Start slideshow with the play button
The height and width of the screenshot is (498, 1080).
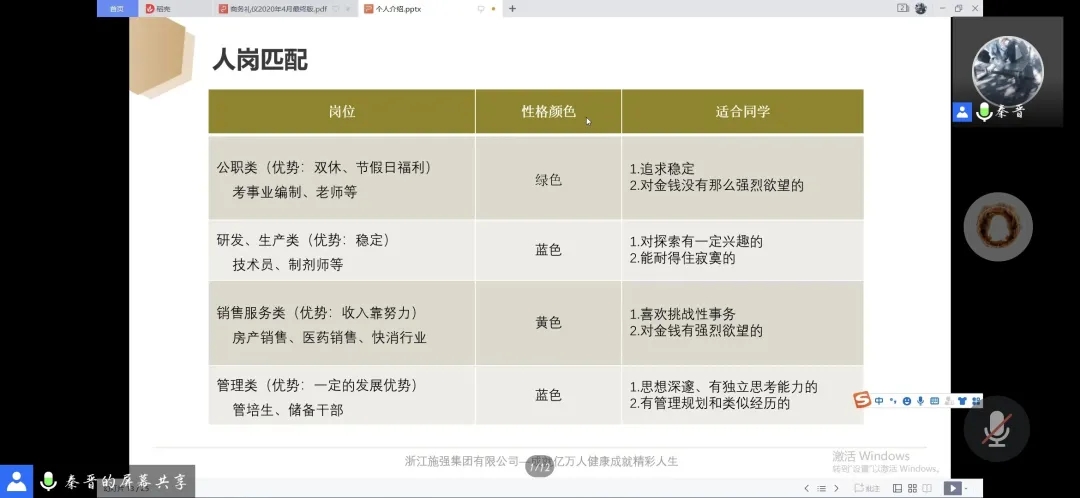point(953,488)
